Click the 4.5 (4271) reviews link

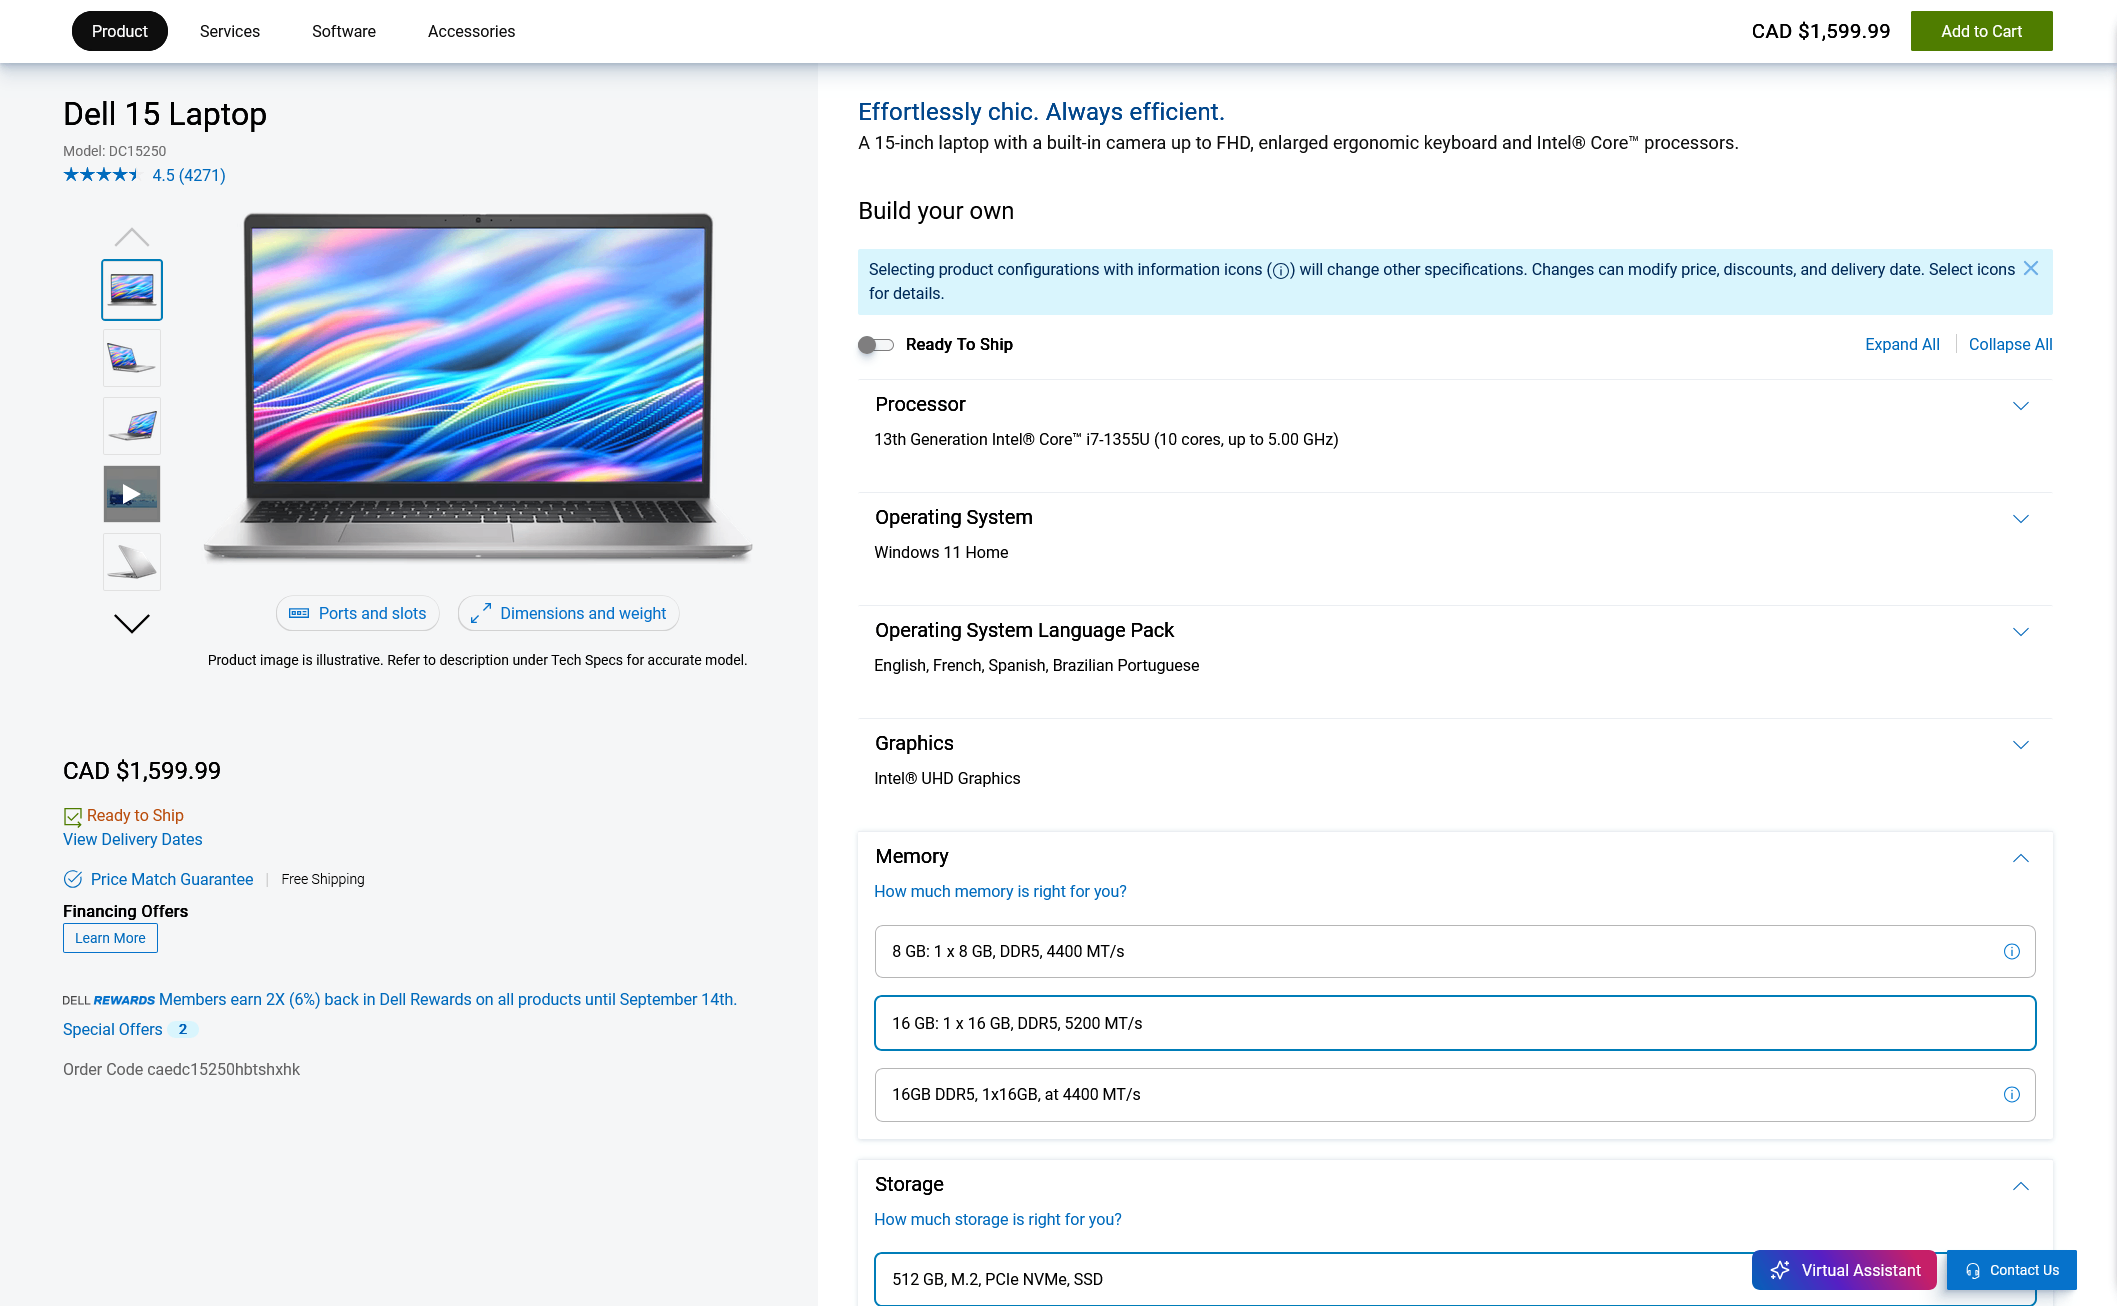coord(189,175)
